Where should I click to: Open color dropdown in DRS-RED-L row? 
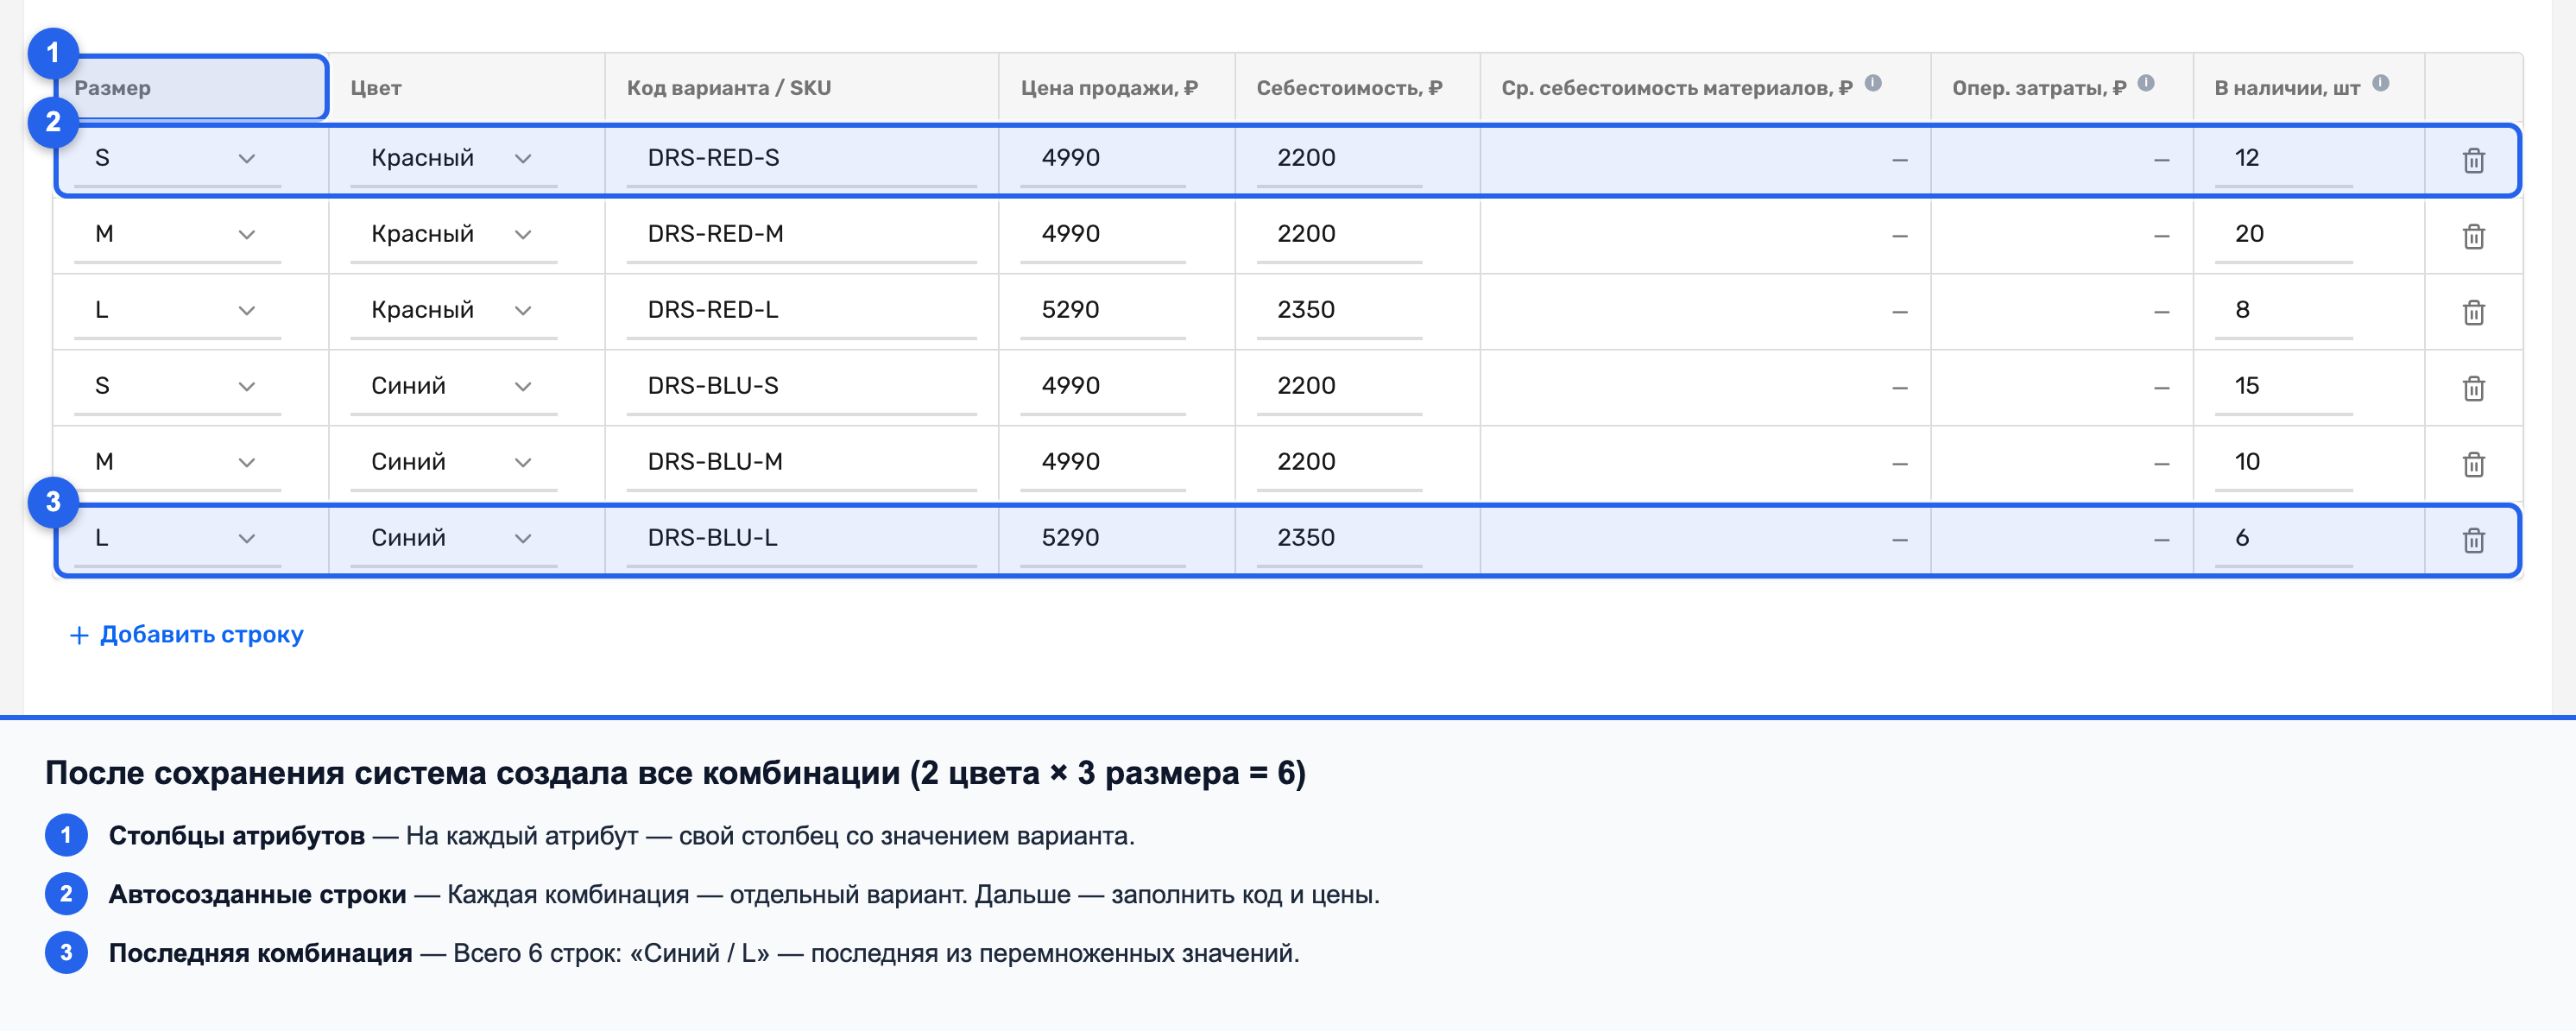453,310
